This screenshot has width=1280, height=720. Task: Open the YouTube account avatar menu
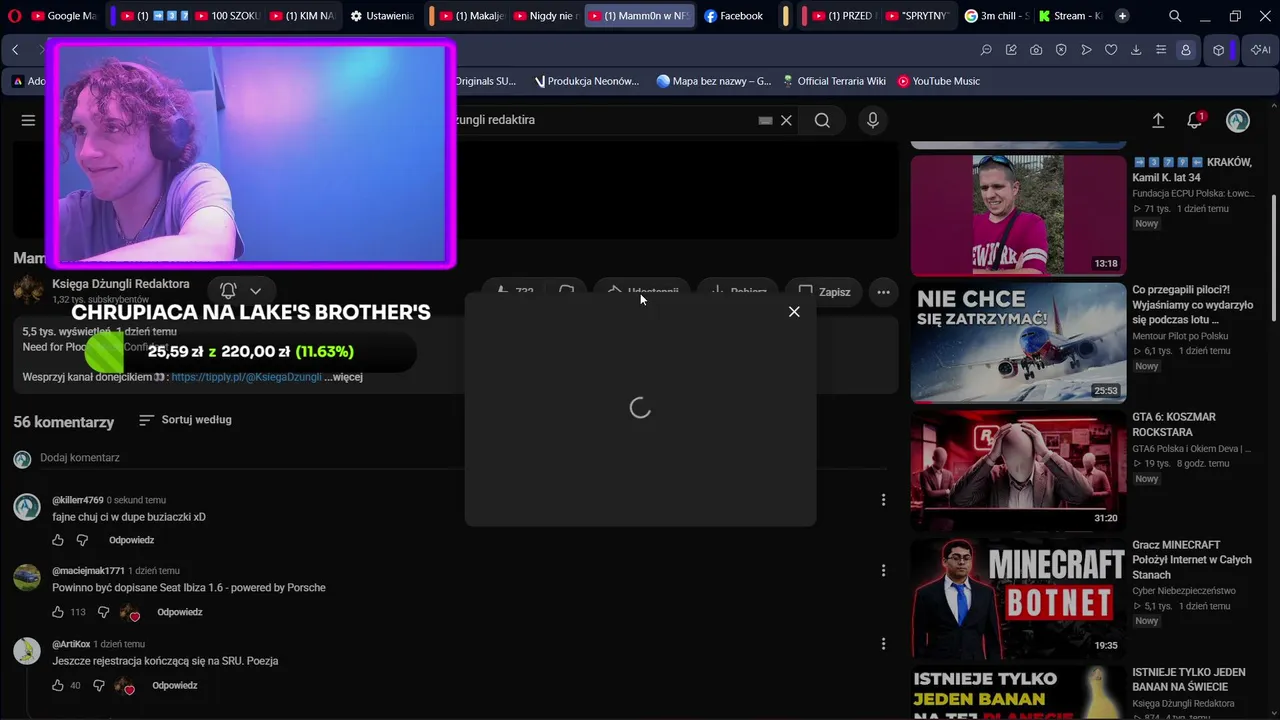click(x=1238, y=120)
